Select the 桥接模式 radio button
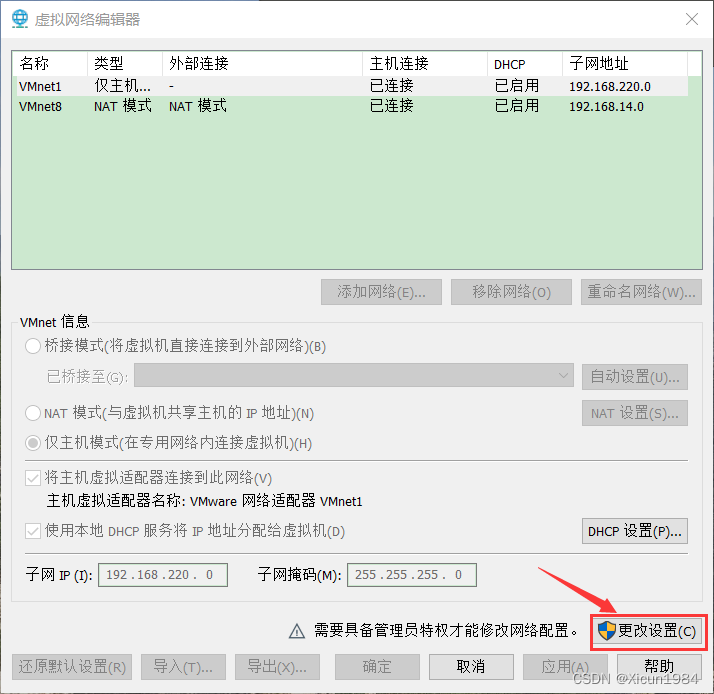This screenshot has height=694, width=714. [33, 346]
